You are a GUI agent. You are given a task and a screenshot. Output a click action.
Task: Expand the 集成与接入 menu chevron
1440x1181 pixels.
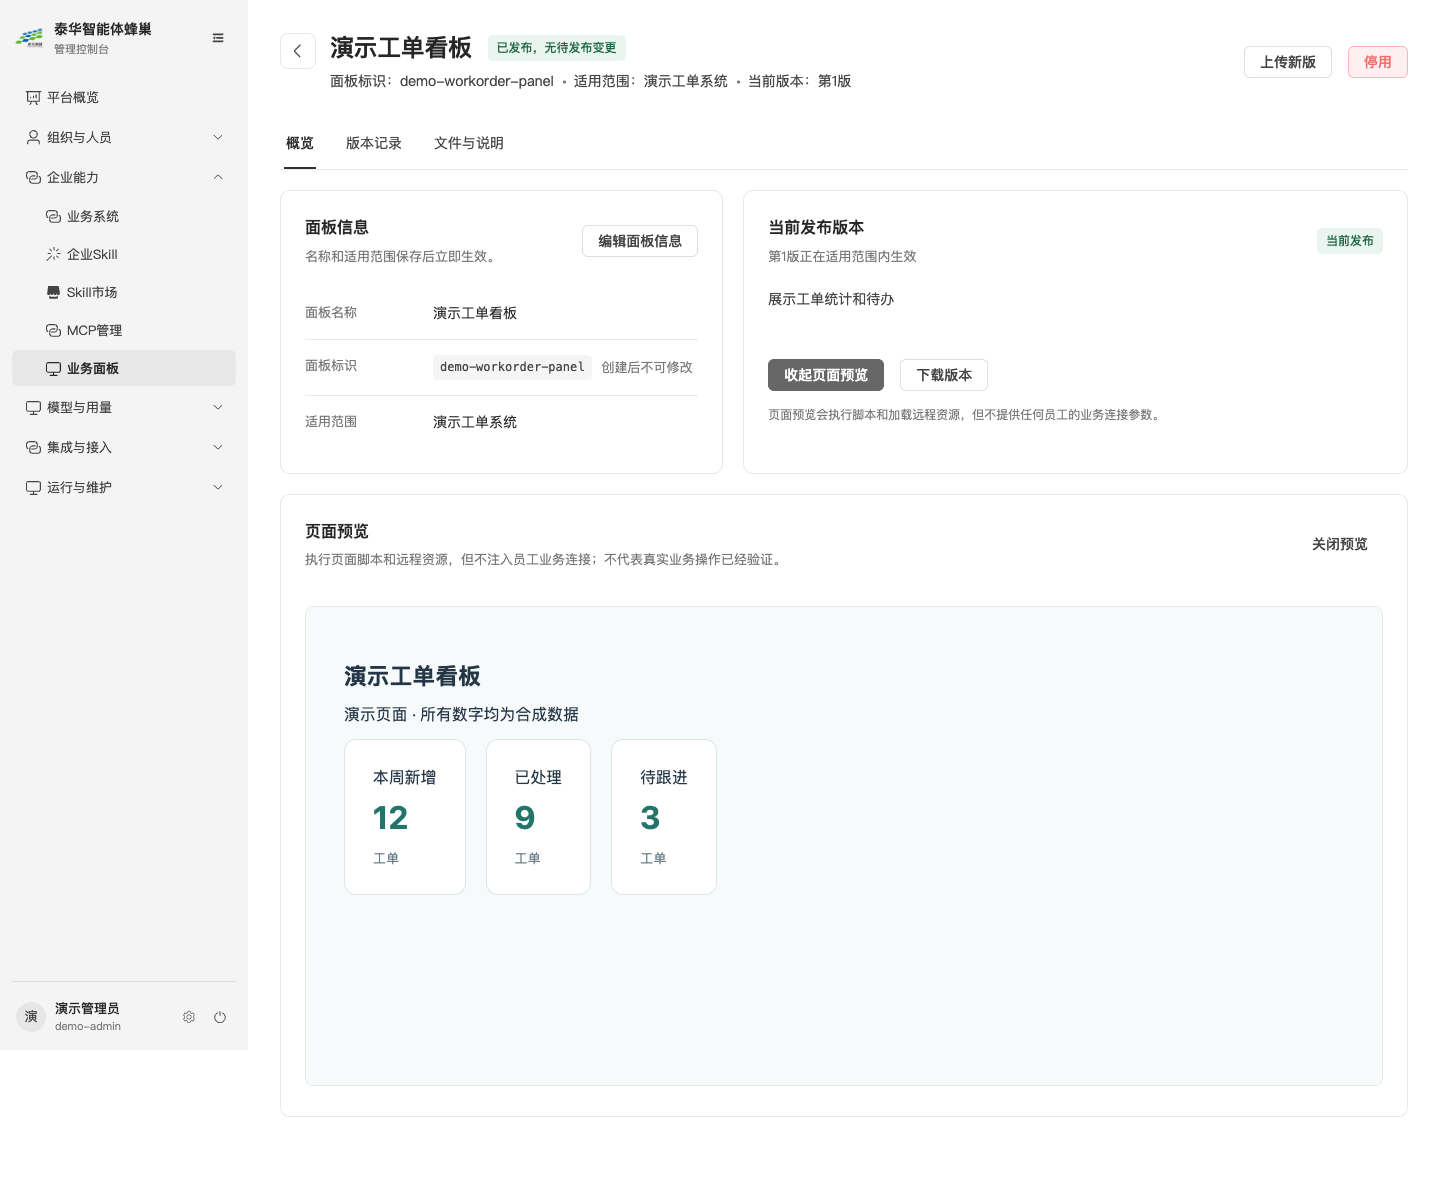point(218,447)
